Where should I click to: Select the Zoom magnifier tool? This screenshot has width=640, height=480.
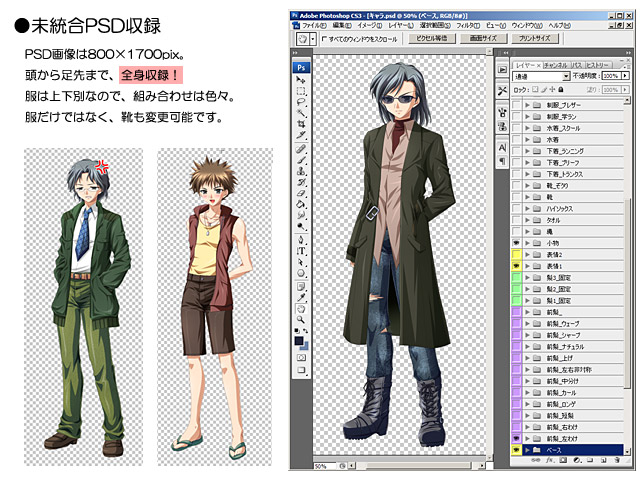(x=301, y=320)
